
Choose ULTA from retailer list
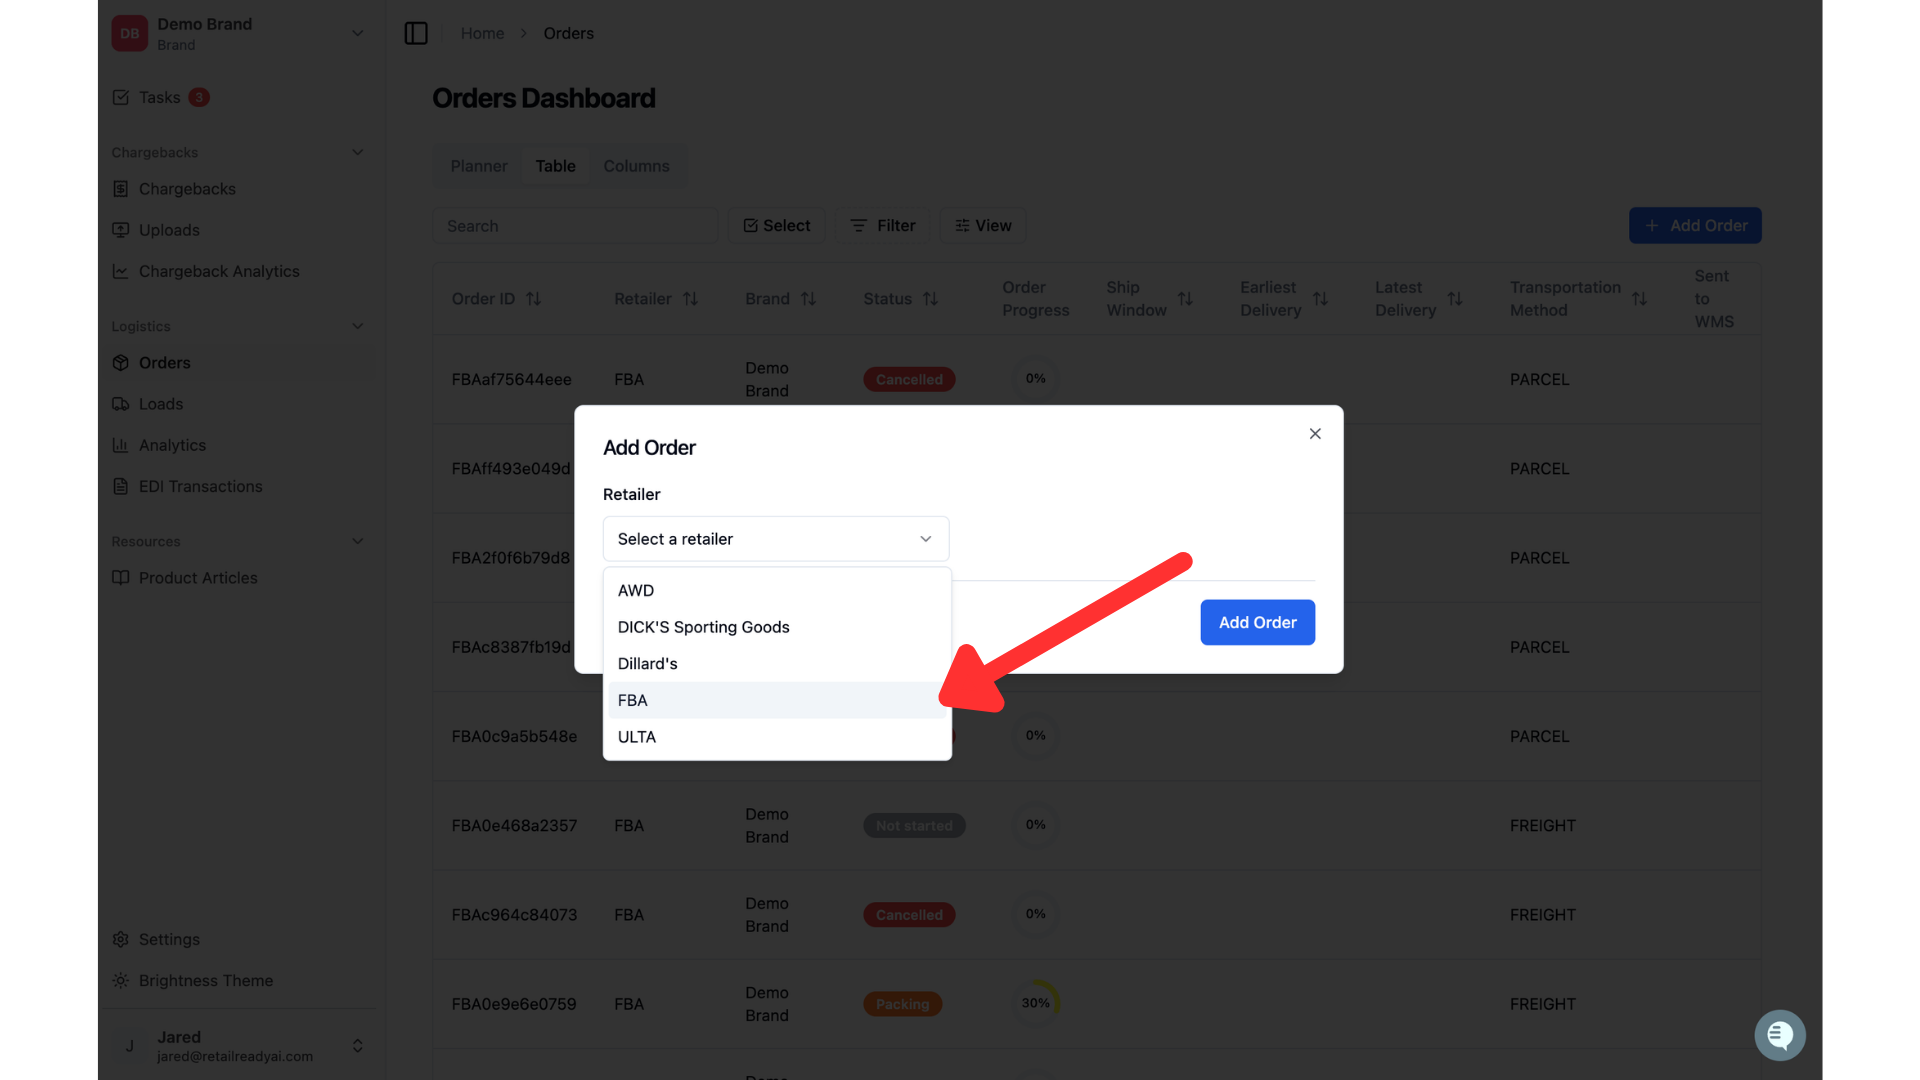[x=776, y=737]
